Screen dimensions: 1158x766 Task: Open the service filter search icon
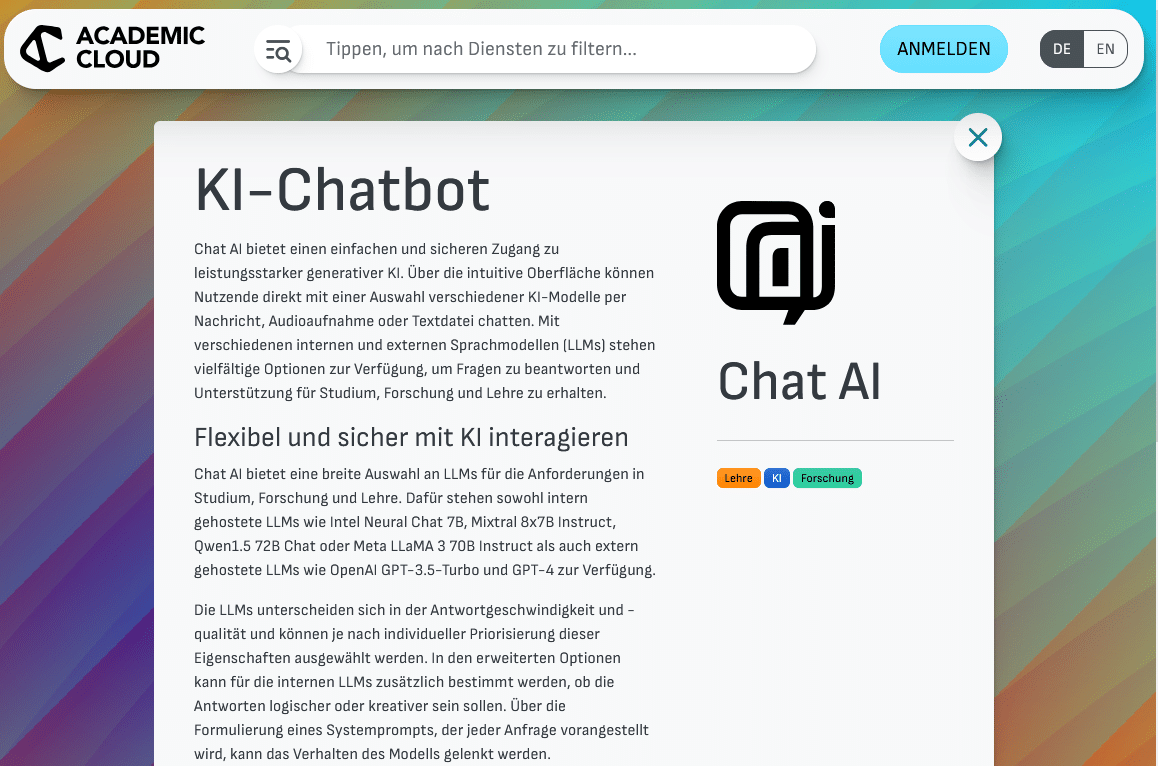[x=278, y=49]
